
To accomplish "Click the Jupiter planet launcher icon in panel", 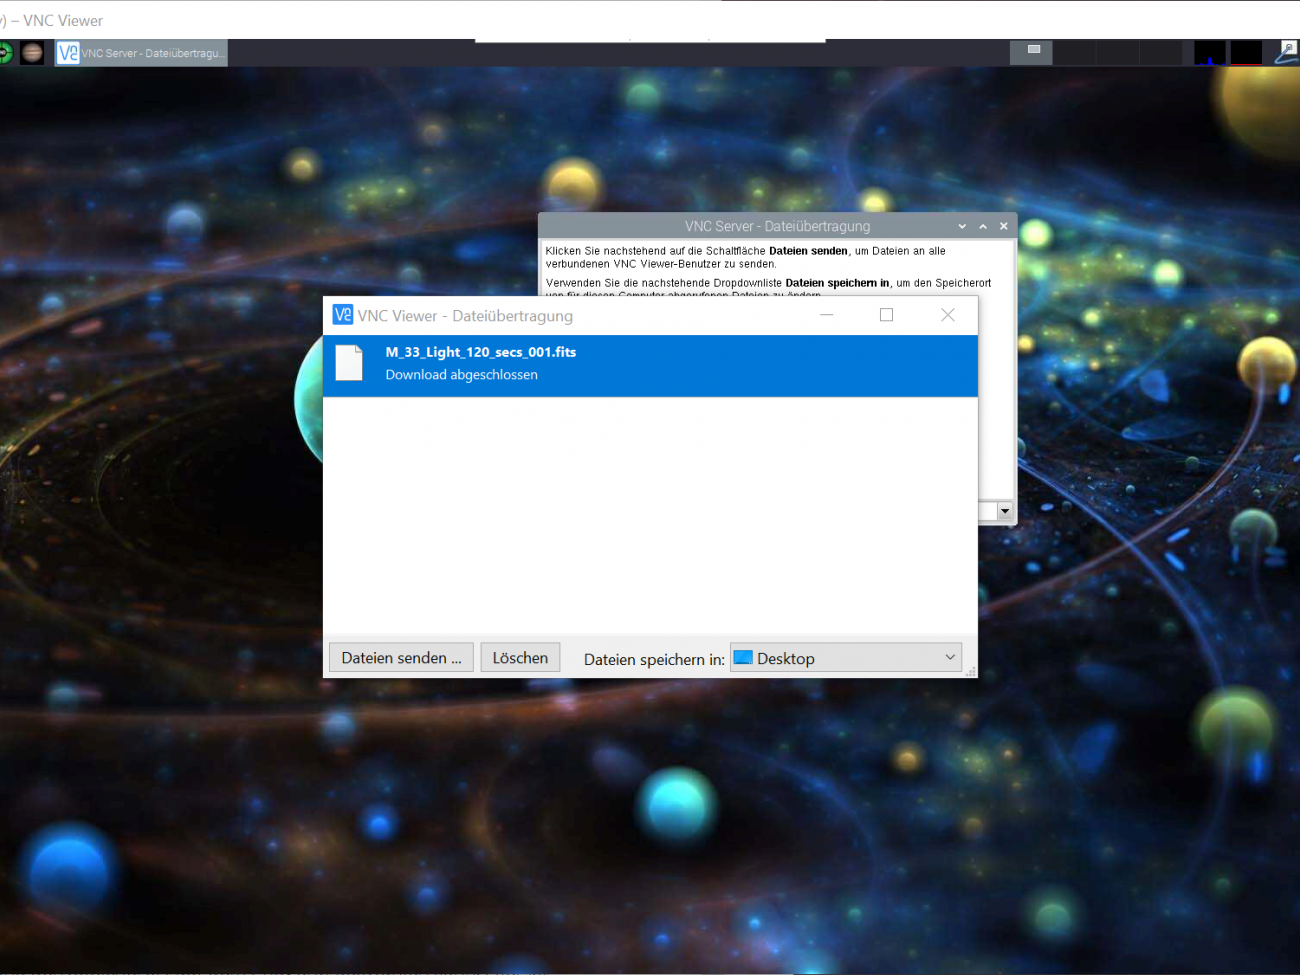I will coord(32,53).
